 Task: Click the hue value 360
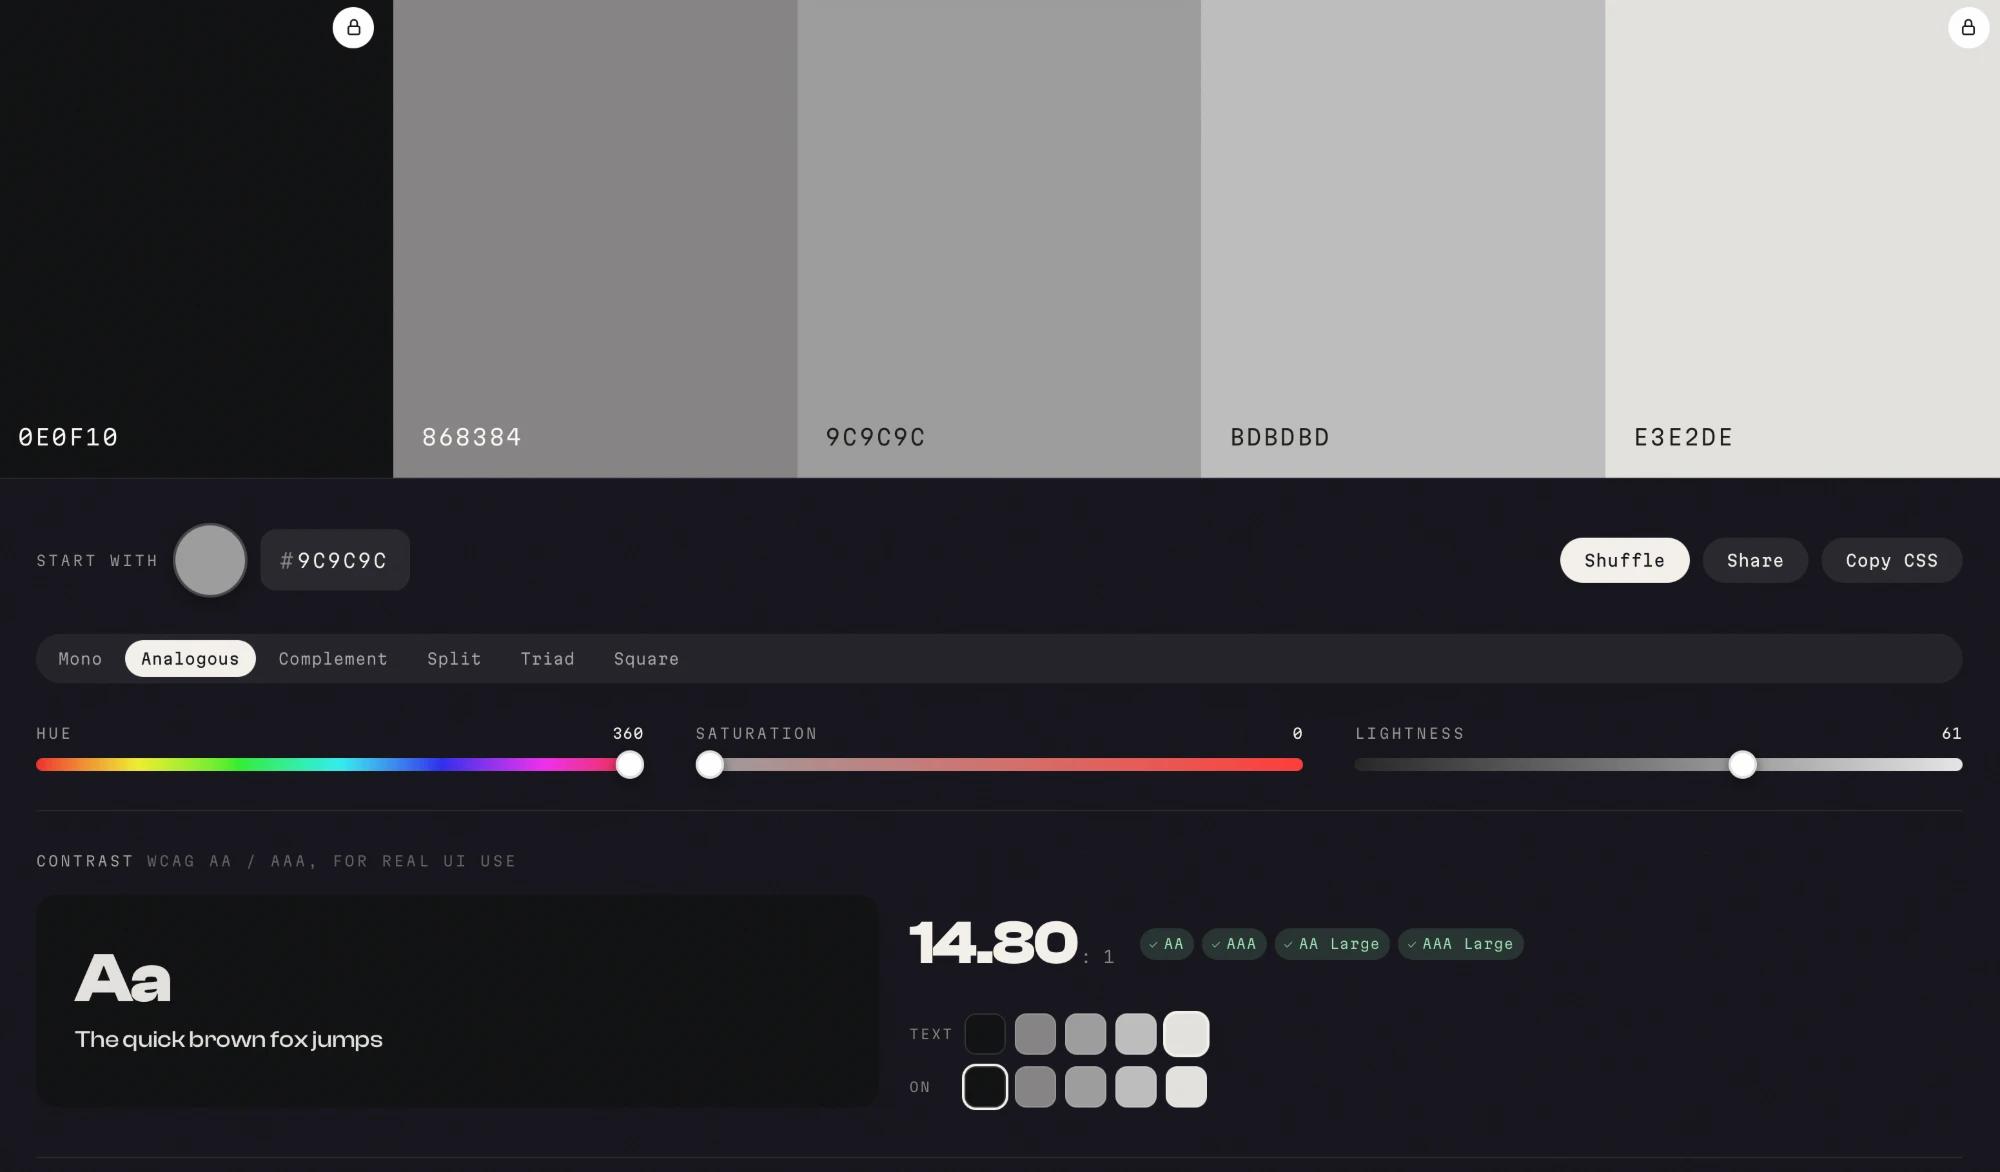(628, 734)
